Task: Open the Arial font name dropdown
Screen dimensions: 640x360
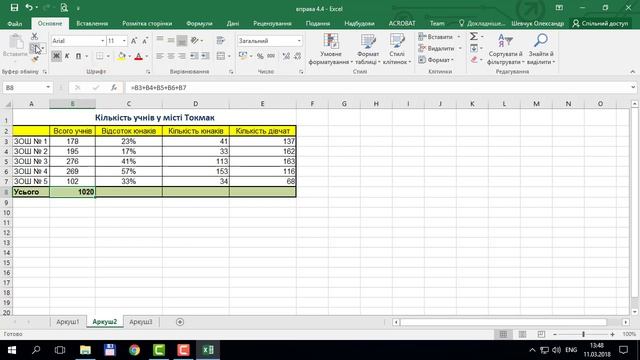Action: pos(102,41)
